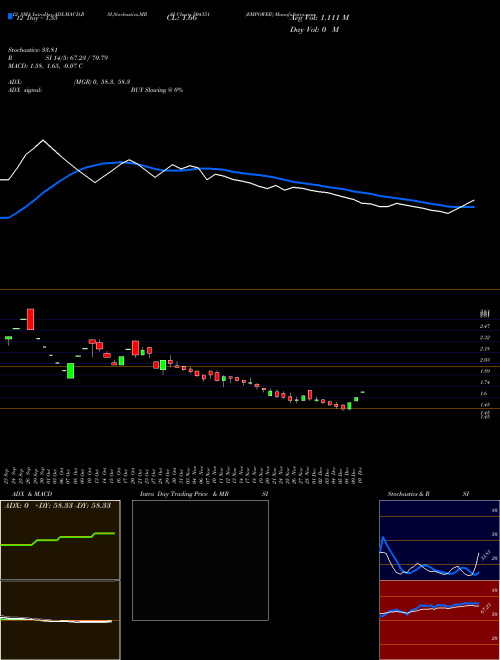Click the "ADX: 0 +DY: 58.33 -DY: 58.33" header
This screenshot has height=660, width=500.
click(58, 506)
